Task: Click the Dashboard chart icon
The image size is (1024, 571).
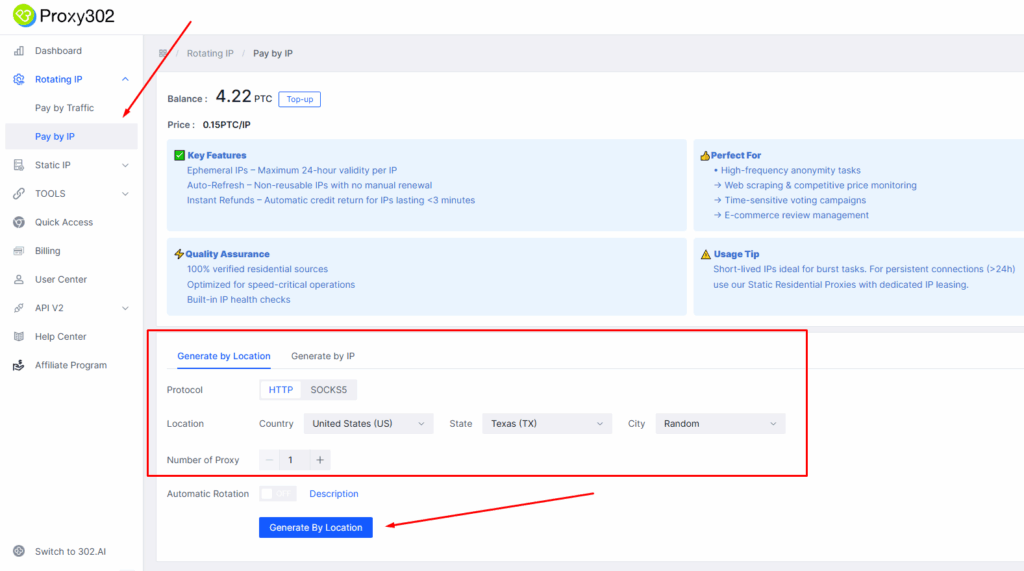Action: pyautogui.click(x=19, y=50)
